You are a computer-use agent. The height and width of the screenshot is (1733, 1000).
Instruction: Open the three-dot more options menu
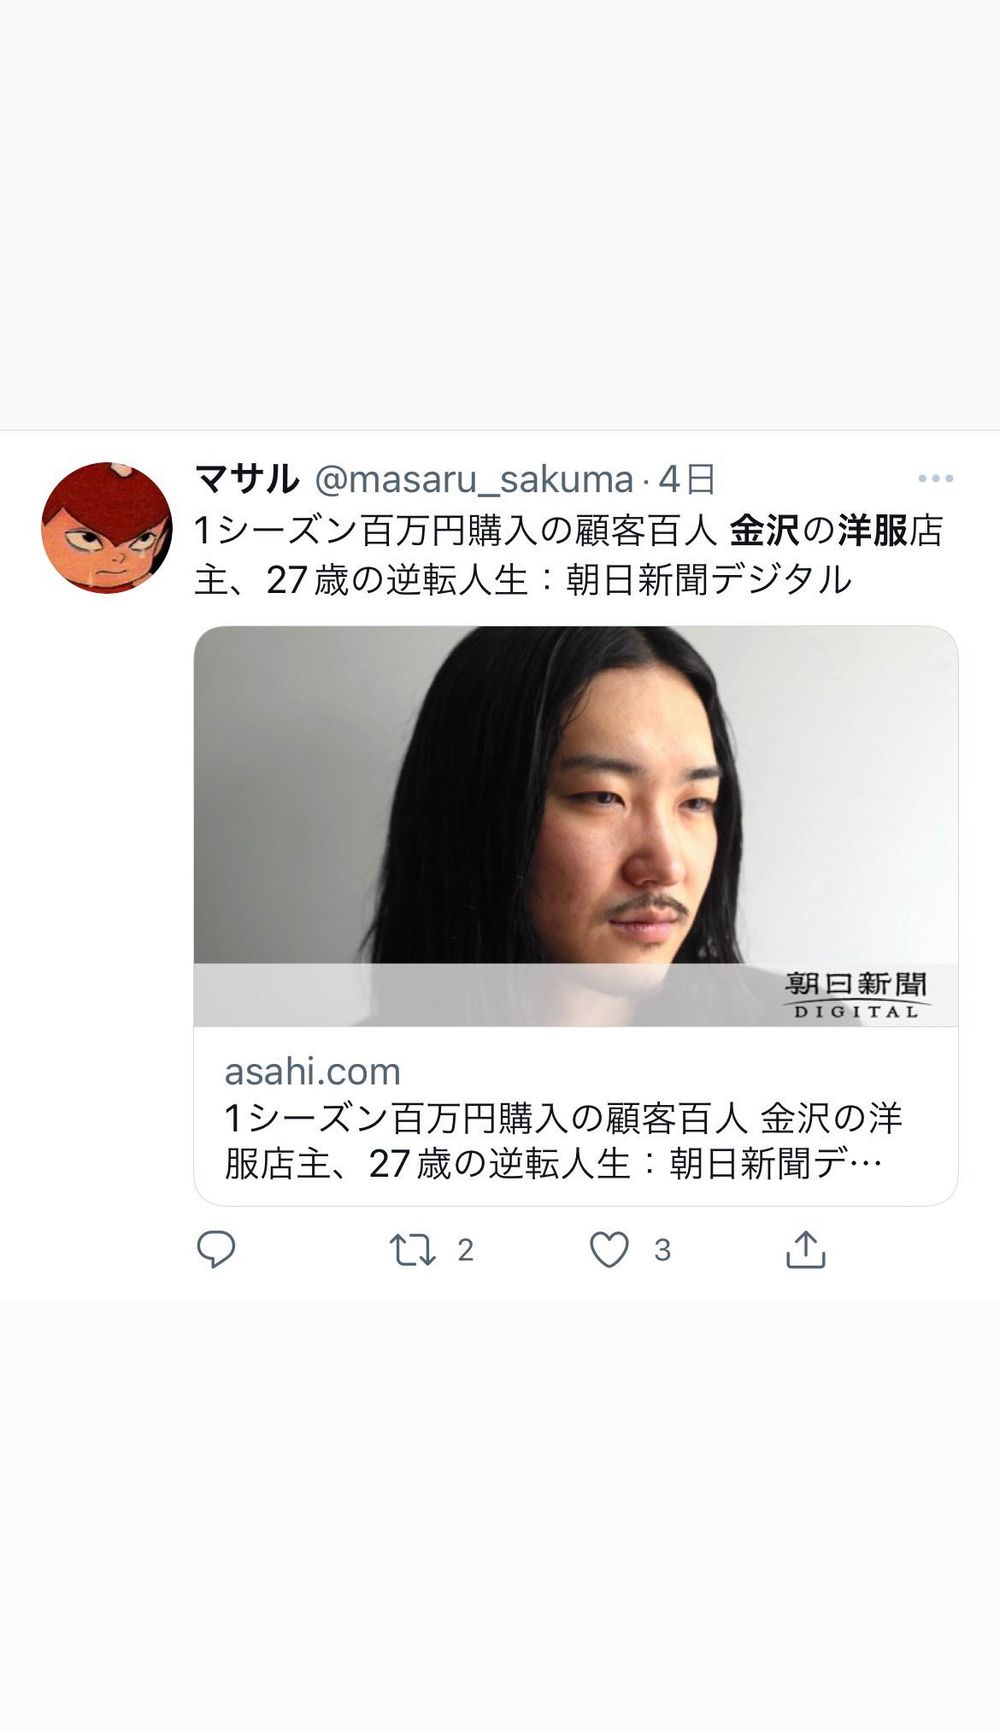tap(935, 479)
